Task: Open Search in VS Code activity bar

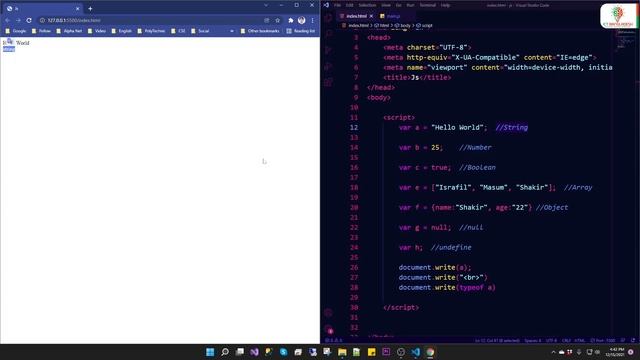Action: click(328, 34)
